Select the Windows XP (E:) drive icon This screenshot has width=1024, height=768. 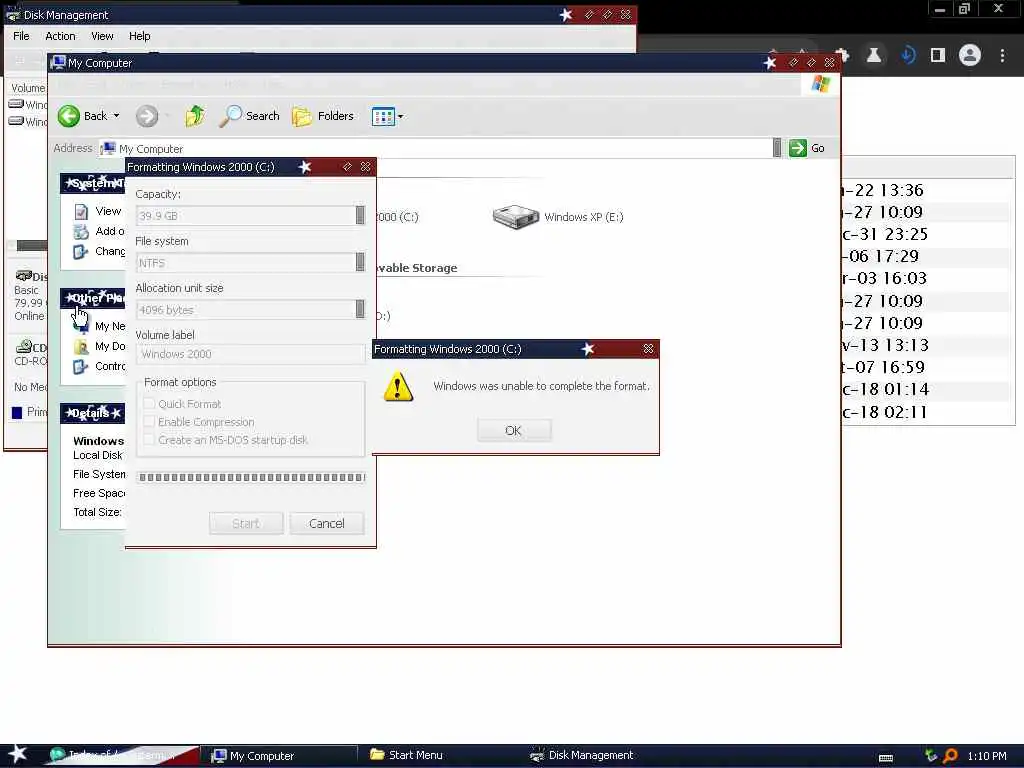(516, 217)
